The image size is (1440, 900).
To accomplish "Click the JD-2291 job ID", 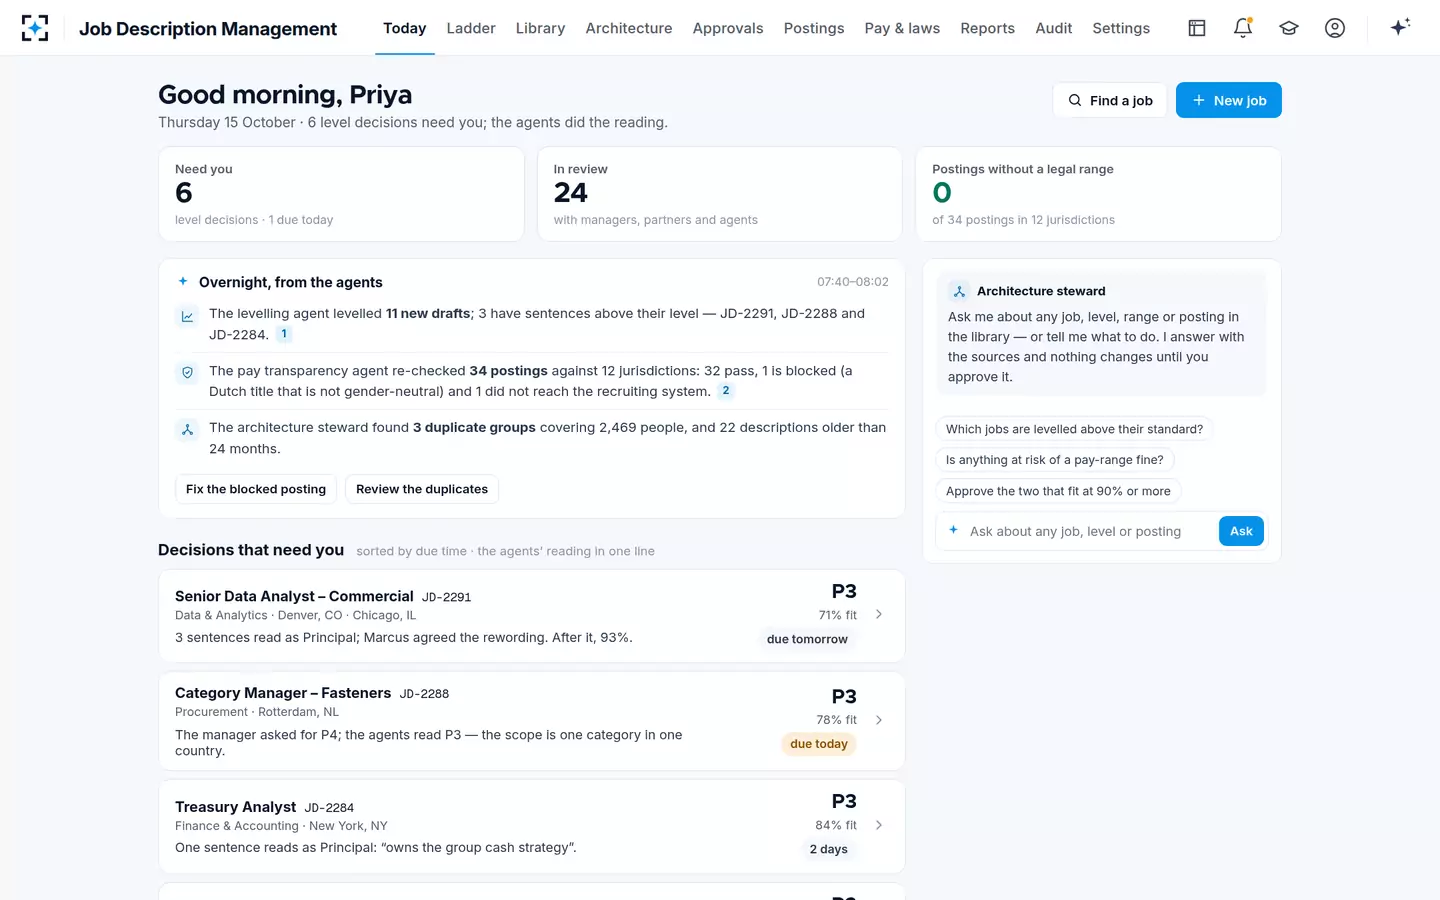I will (446, 597).
